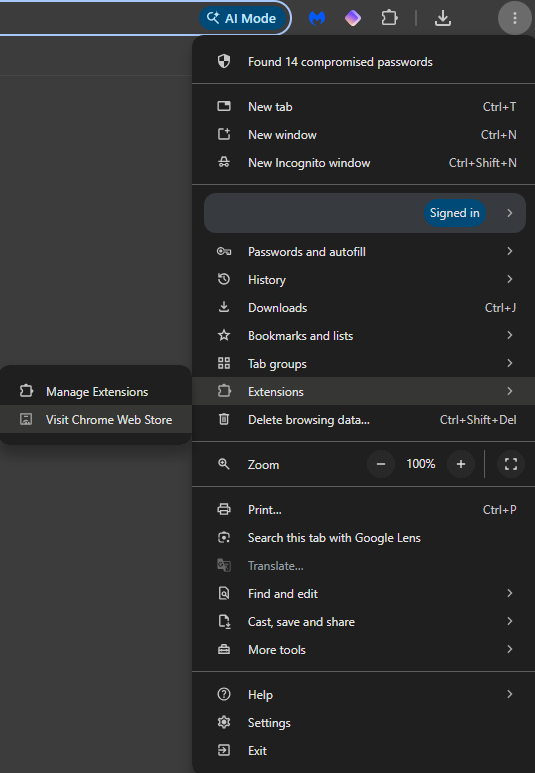Expand the More tools submenu arrow
The height and width of the screenshot is (773, 535).
coord(509,649)
